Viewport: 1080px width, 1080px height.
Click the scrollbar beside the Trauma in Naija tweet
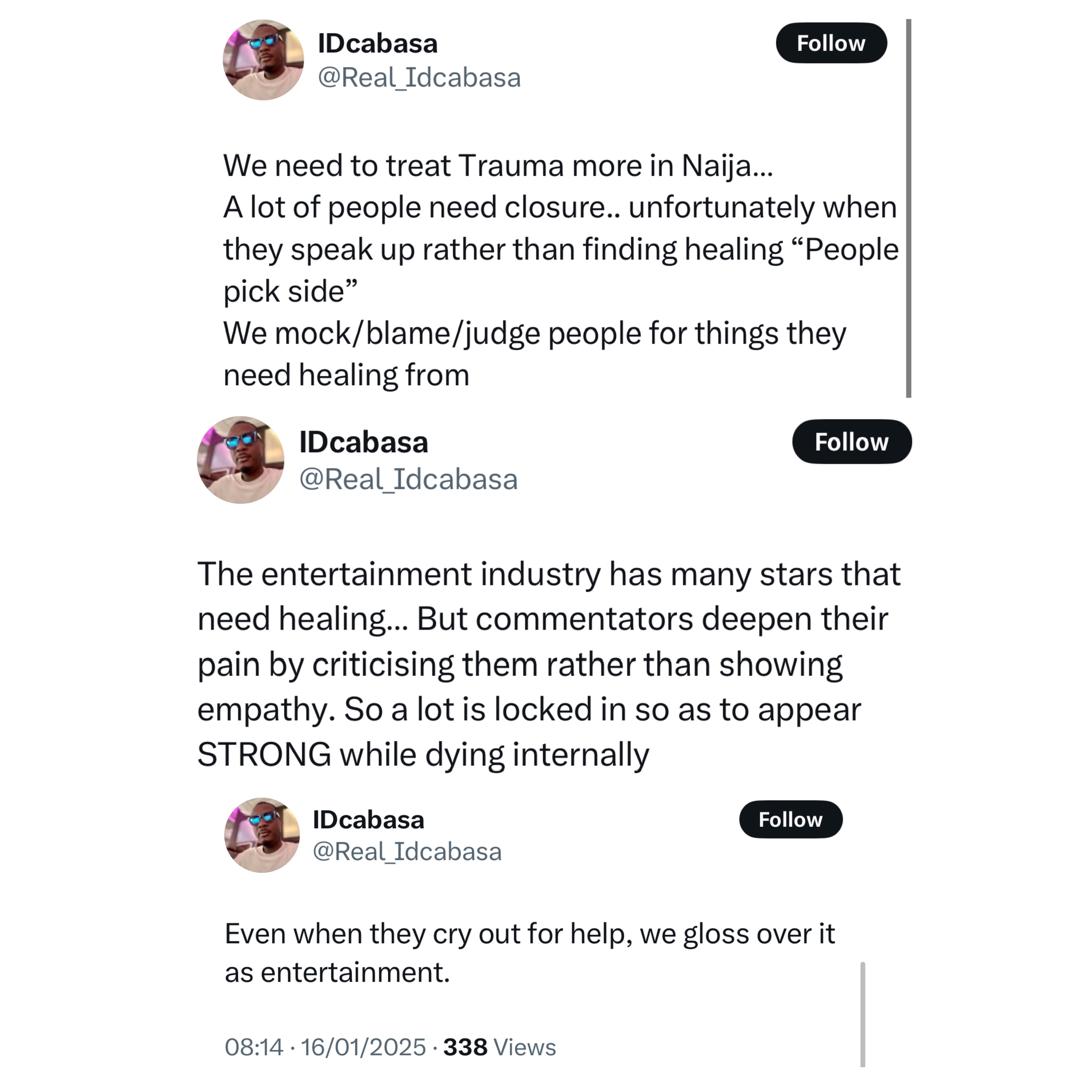click(908, 208)
